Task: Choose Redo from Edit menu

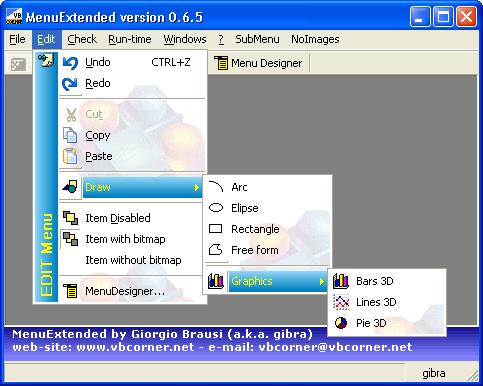Action: (132, 83)
